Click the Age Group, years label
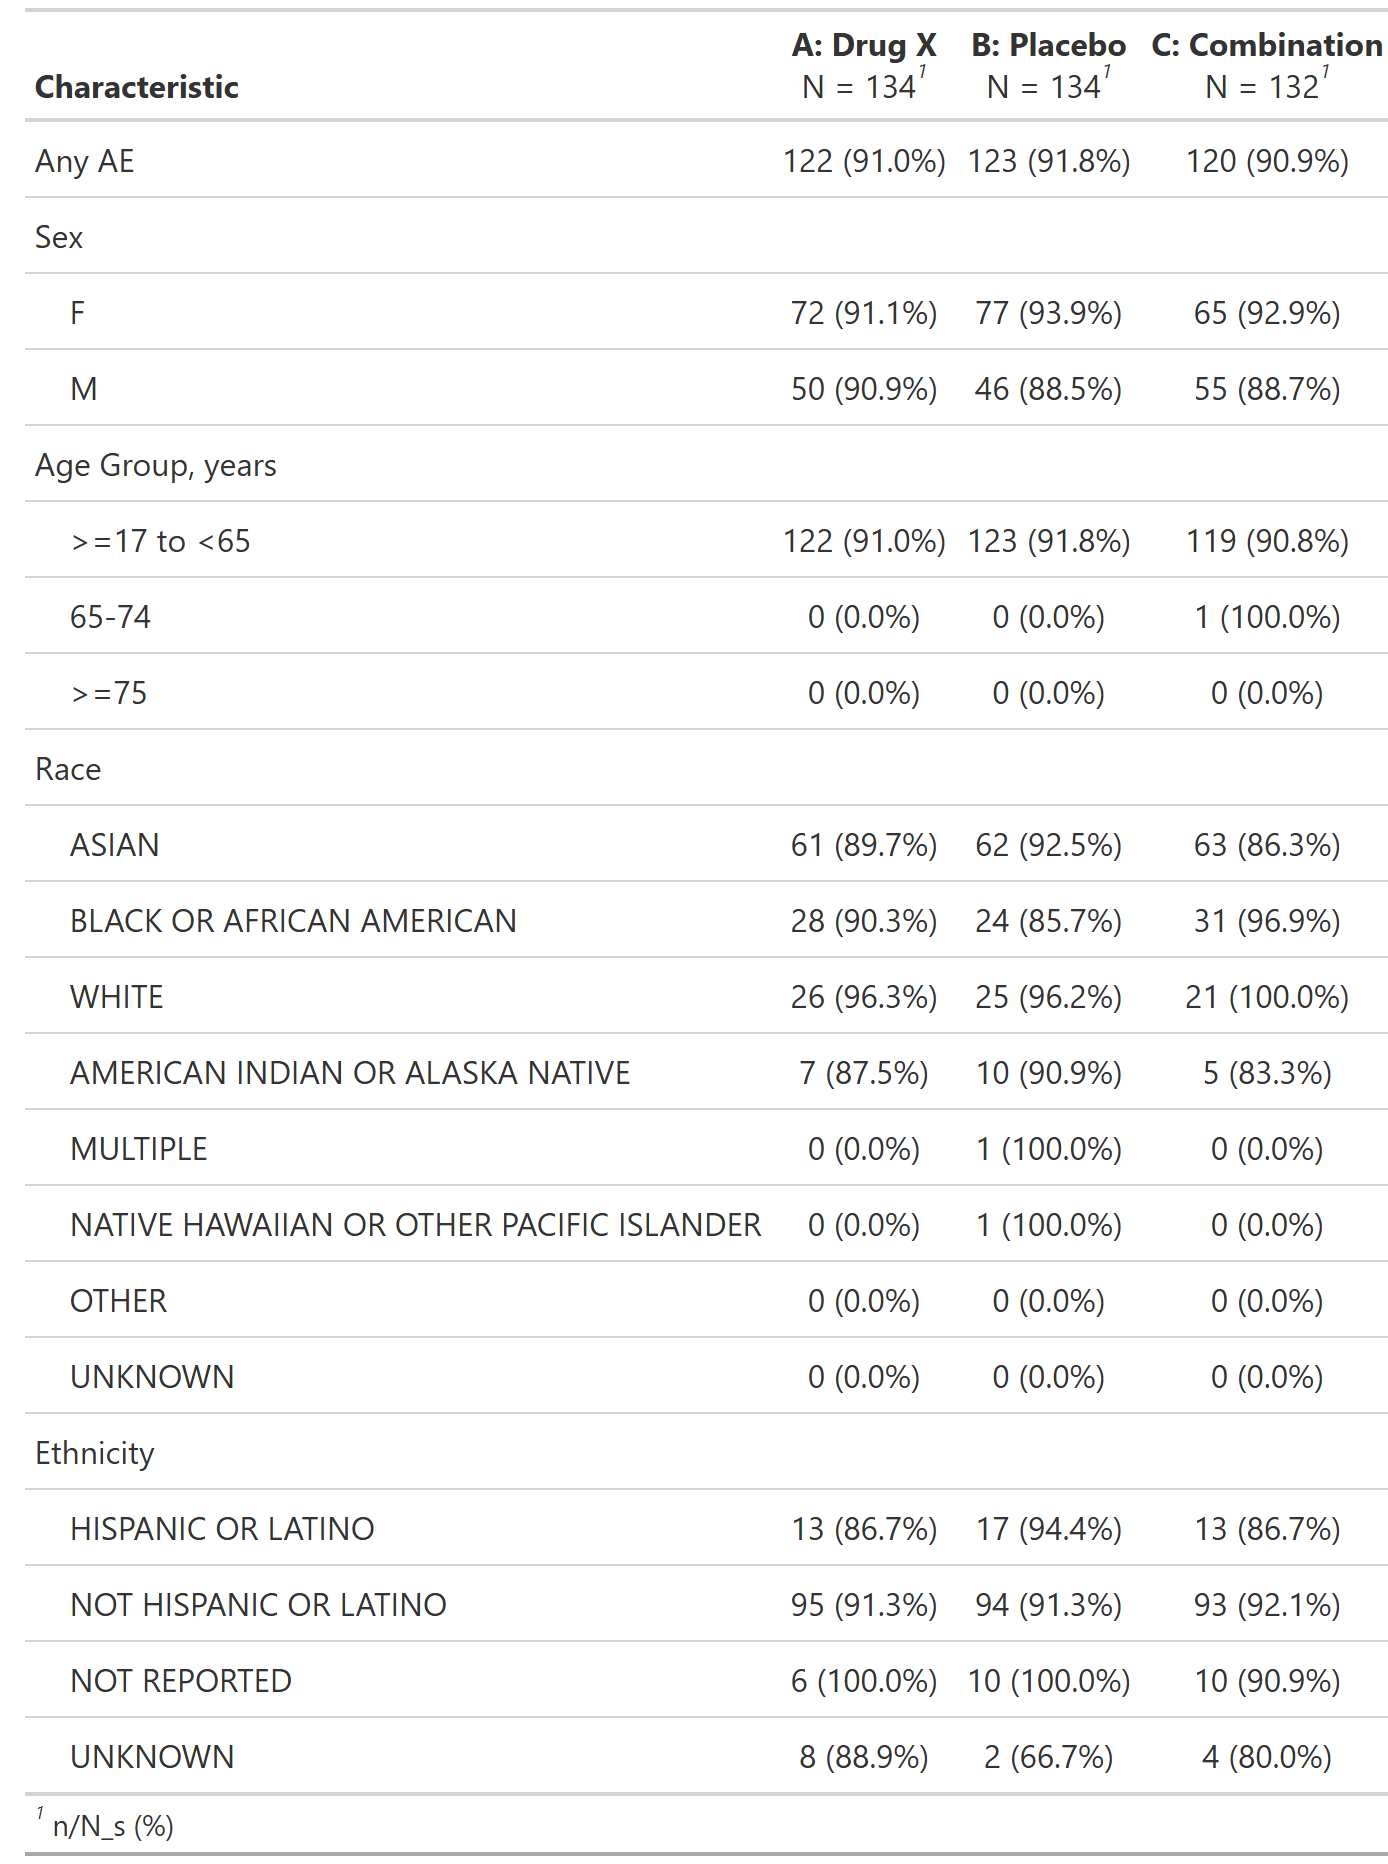Image resolution: width=1388 pixels, height=1864 pixels. pyautogui.click(x=156, y=465)
